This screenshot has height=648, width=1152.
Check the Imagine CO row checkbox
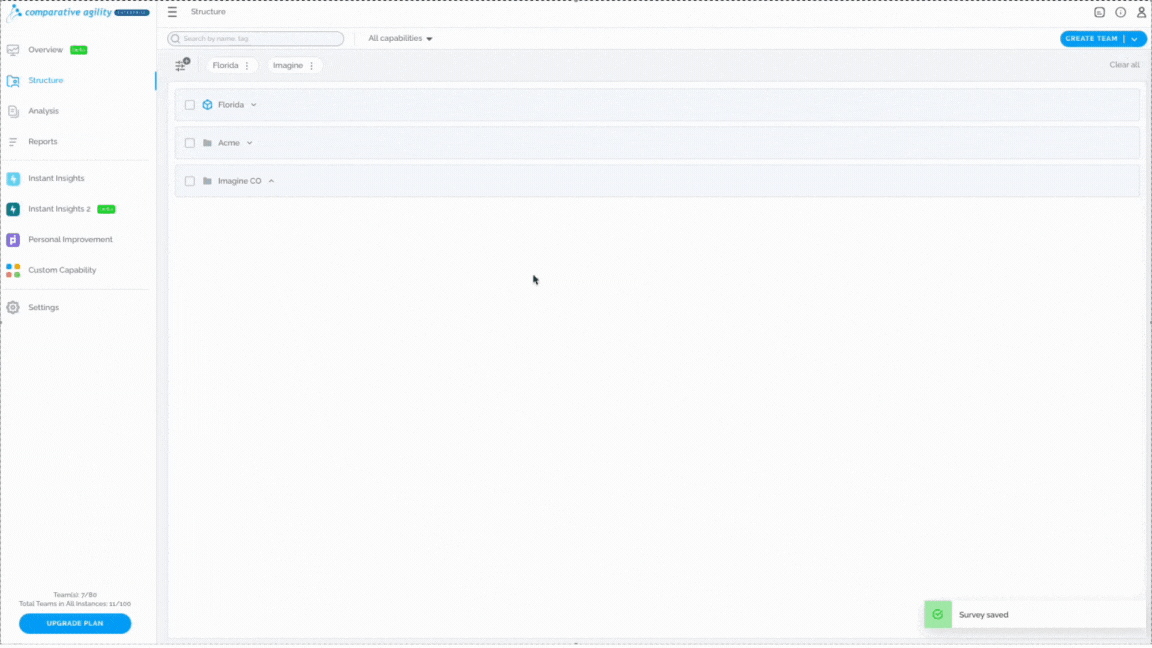[190, 181]
